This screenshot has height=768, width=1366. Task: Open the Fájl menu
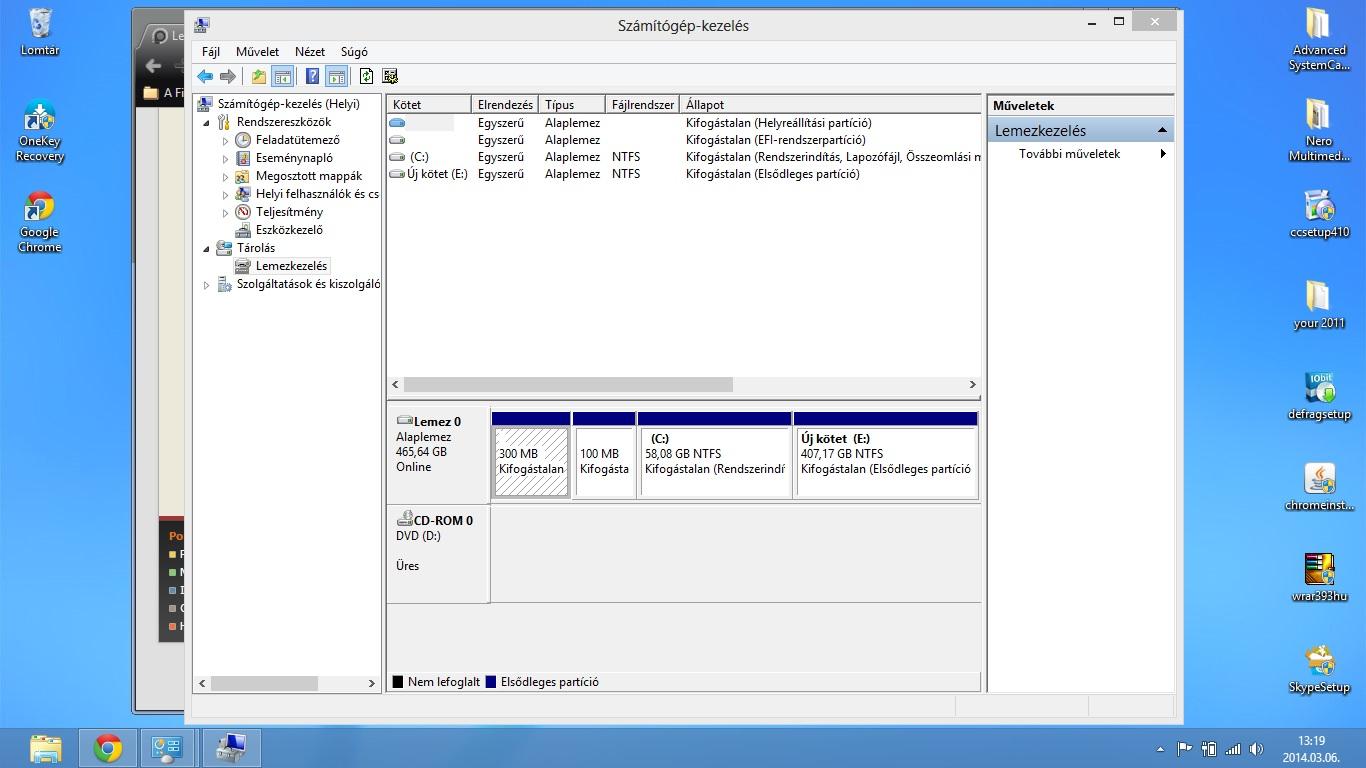(211, 51)
